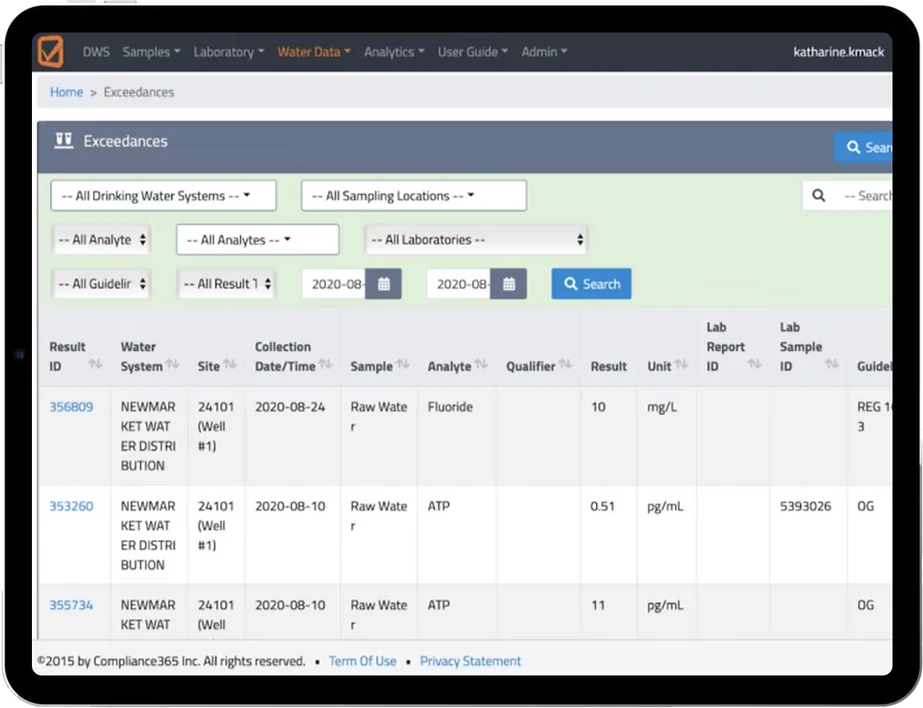Open the All Analytes dropdown

(x=257, y=240)
